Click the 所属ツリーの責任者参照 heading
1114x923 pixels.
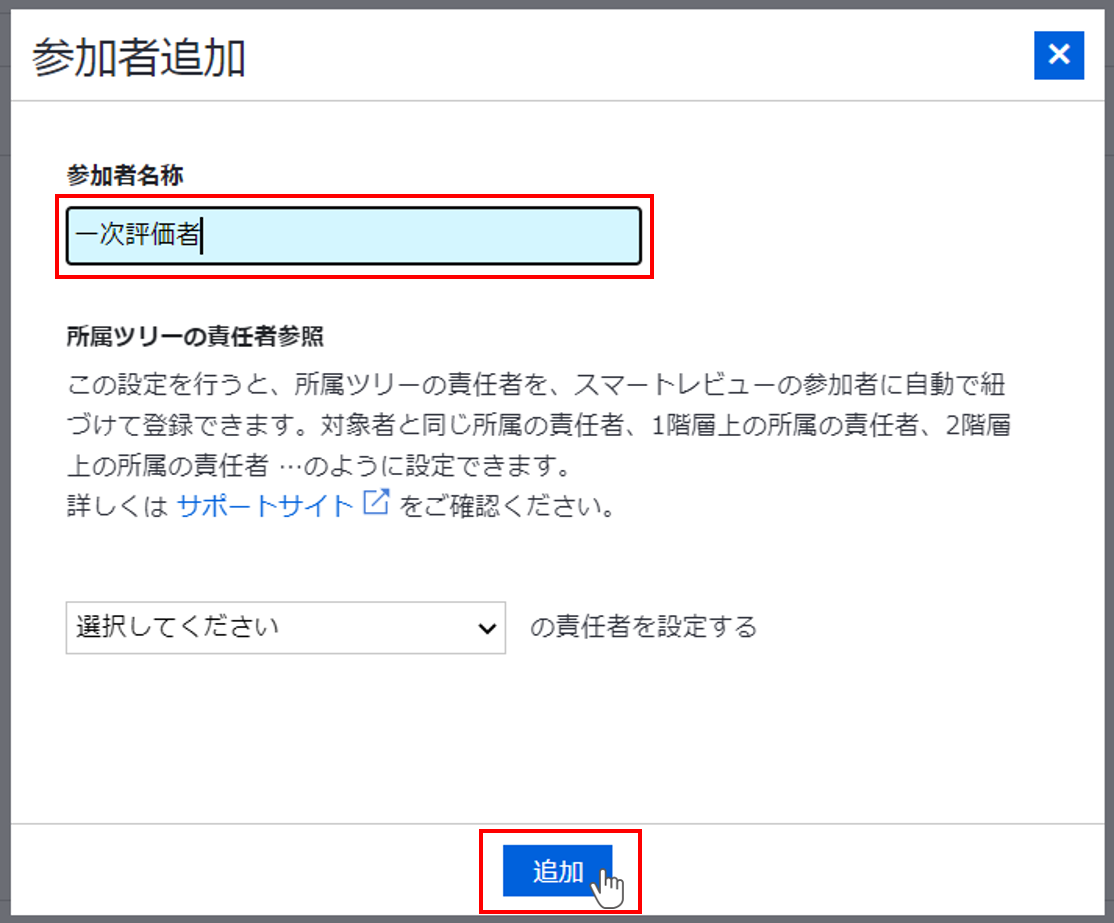pos(195,336)
